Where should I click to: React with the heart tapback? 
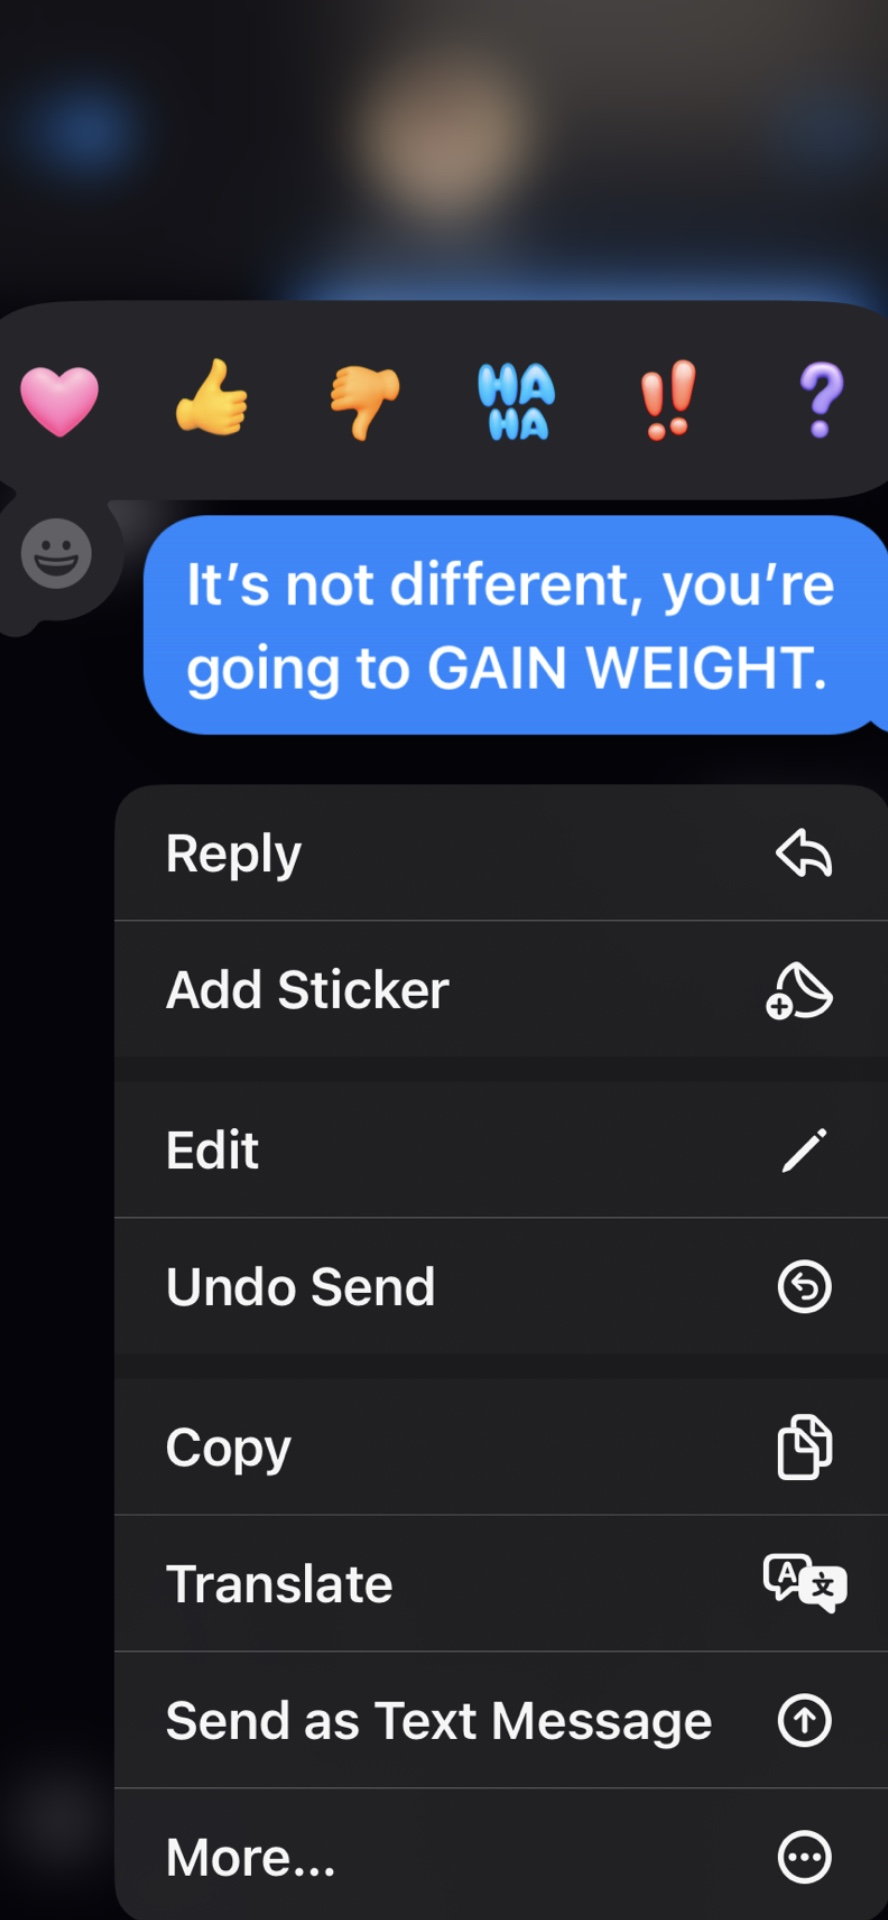[x=60, y=401]
